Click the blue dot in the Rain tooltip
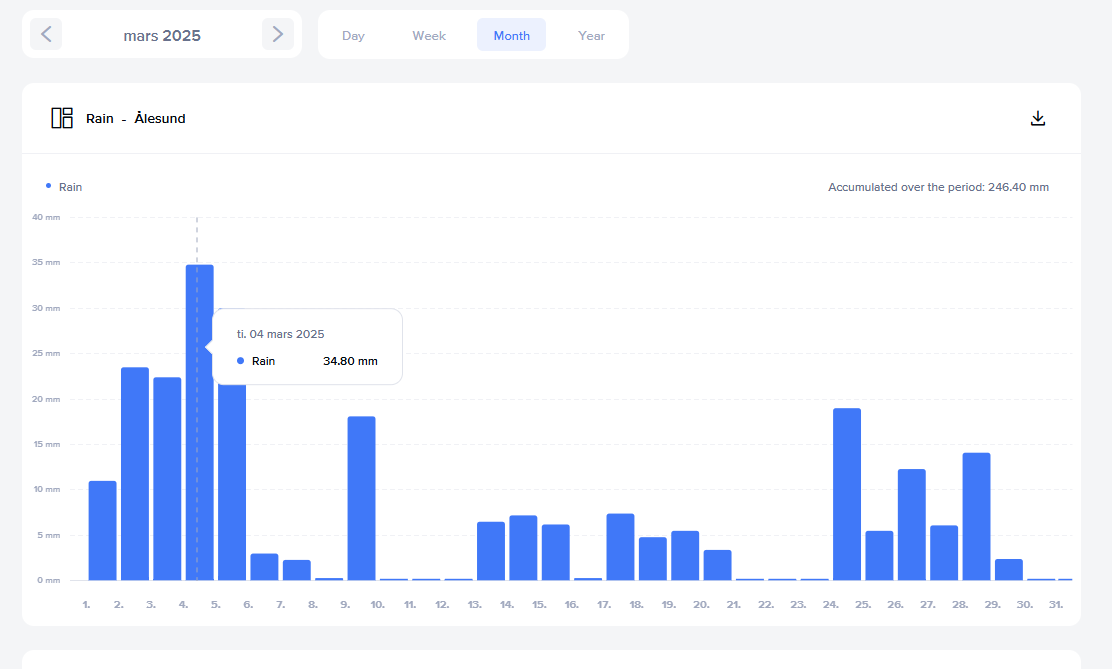 [x=241, y=361]
